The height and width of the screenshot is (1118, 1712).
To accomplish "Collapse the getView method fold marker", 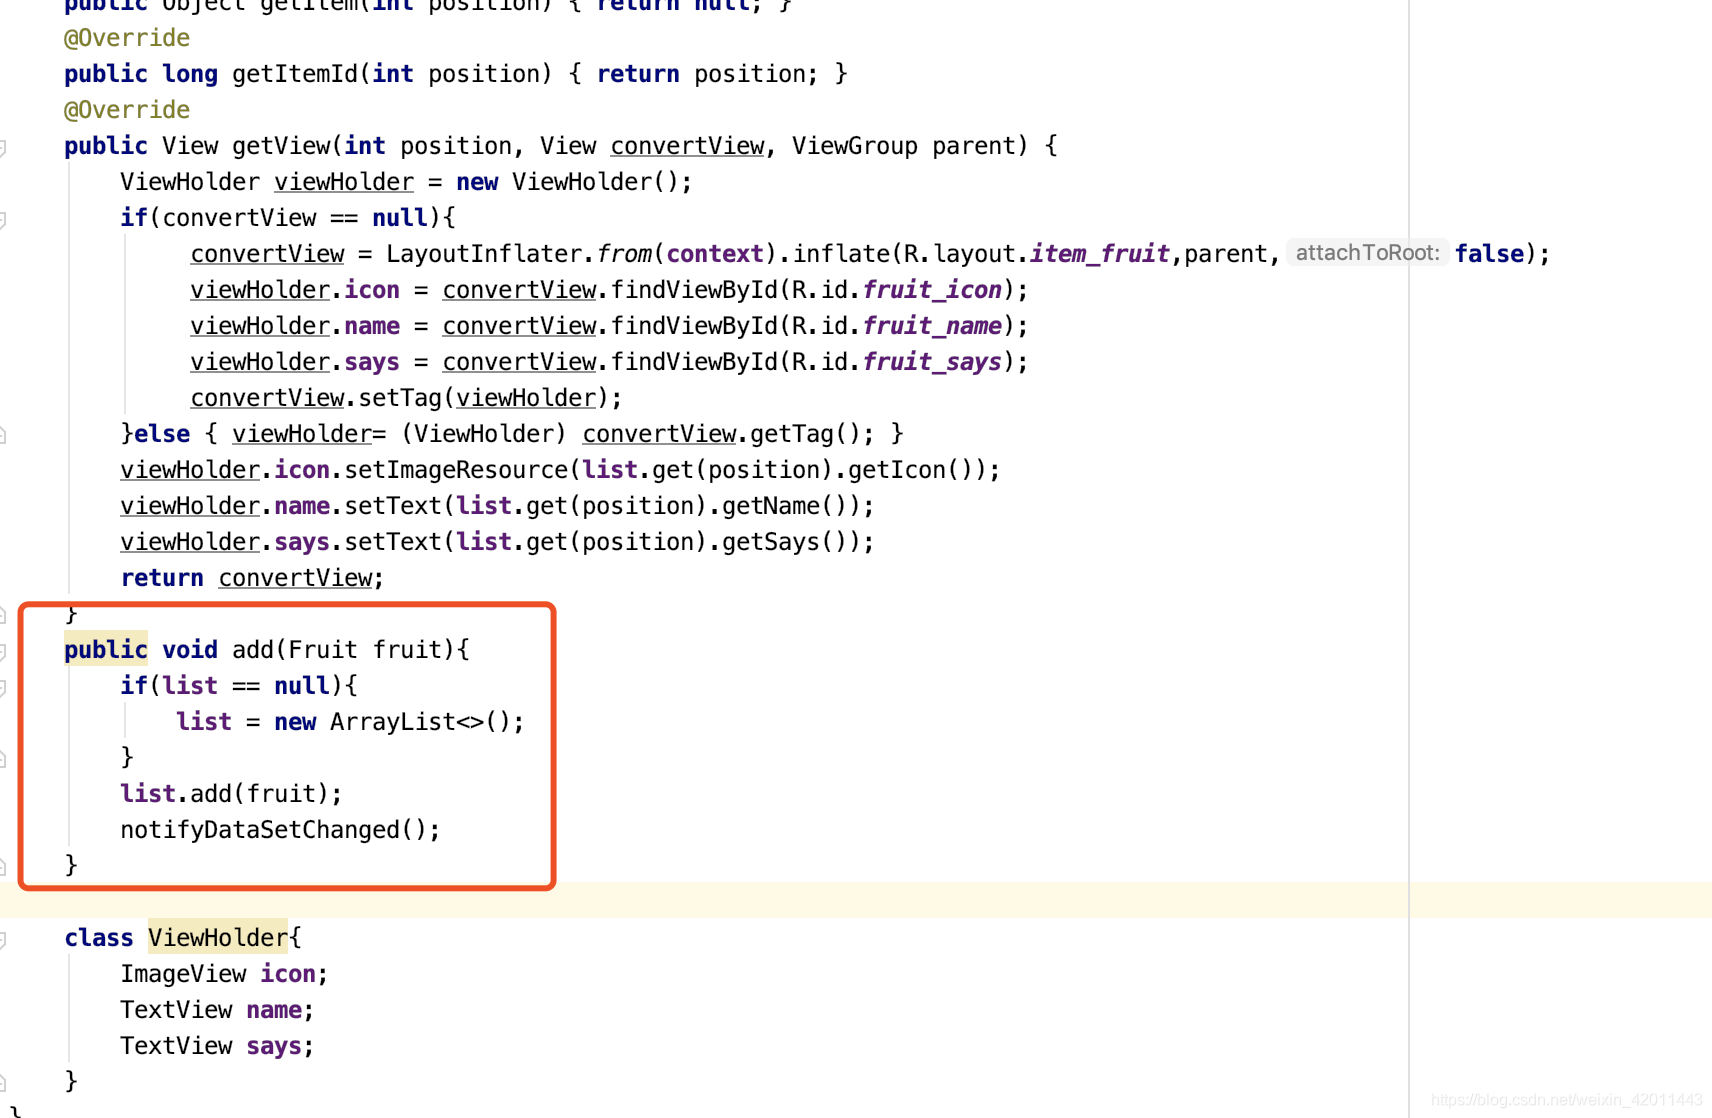I will click(3, 148).
